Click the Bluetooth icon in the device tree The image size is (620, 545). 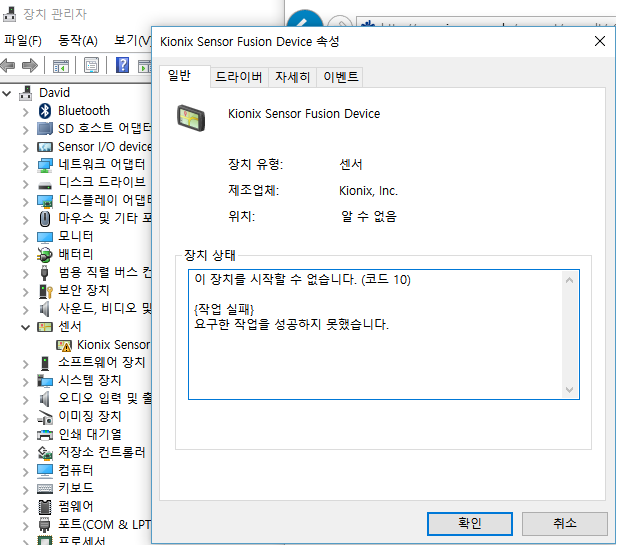[45, 111]
